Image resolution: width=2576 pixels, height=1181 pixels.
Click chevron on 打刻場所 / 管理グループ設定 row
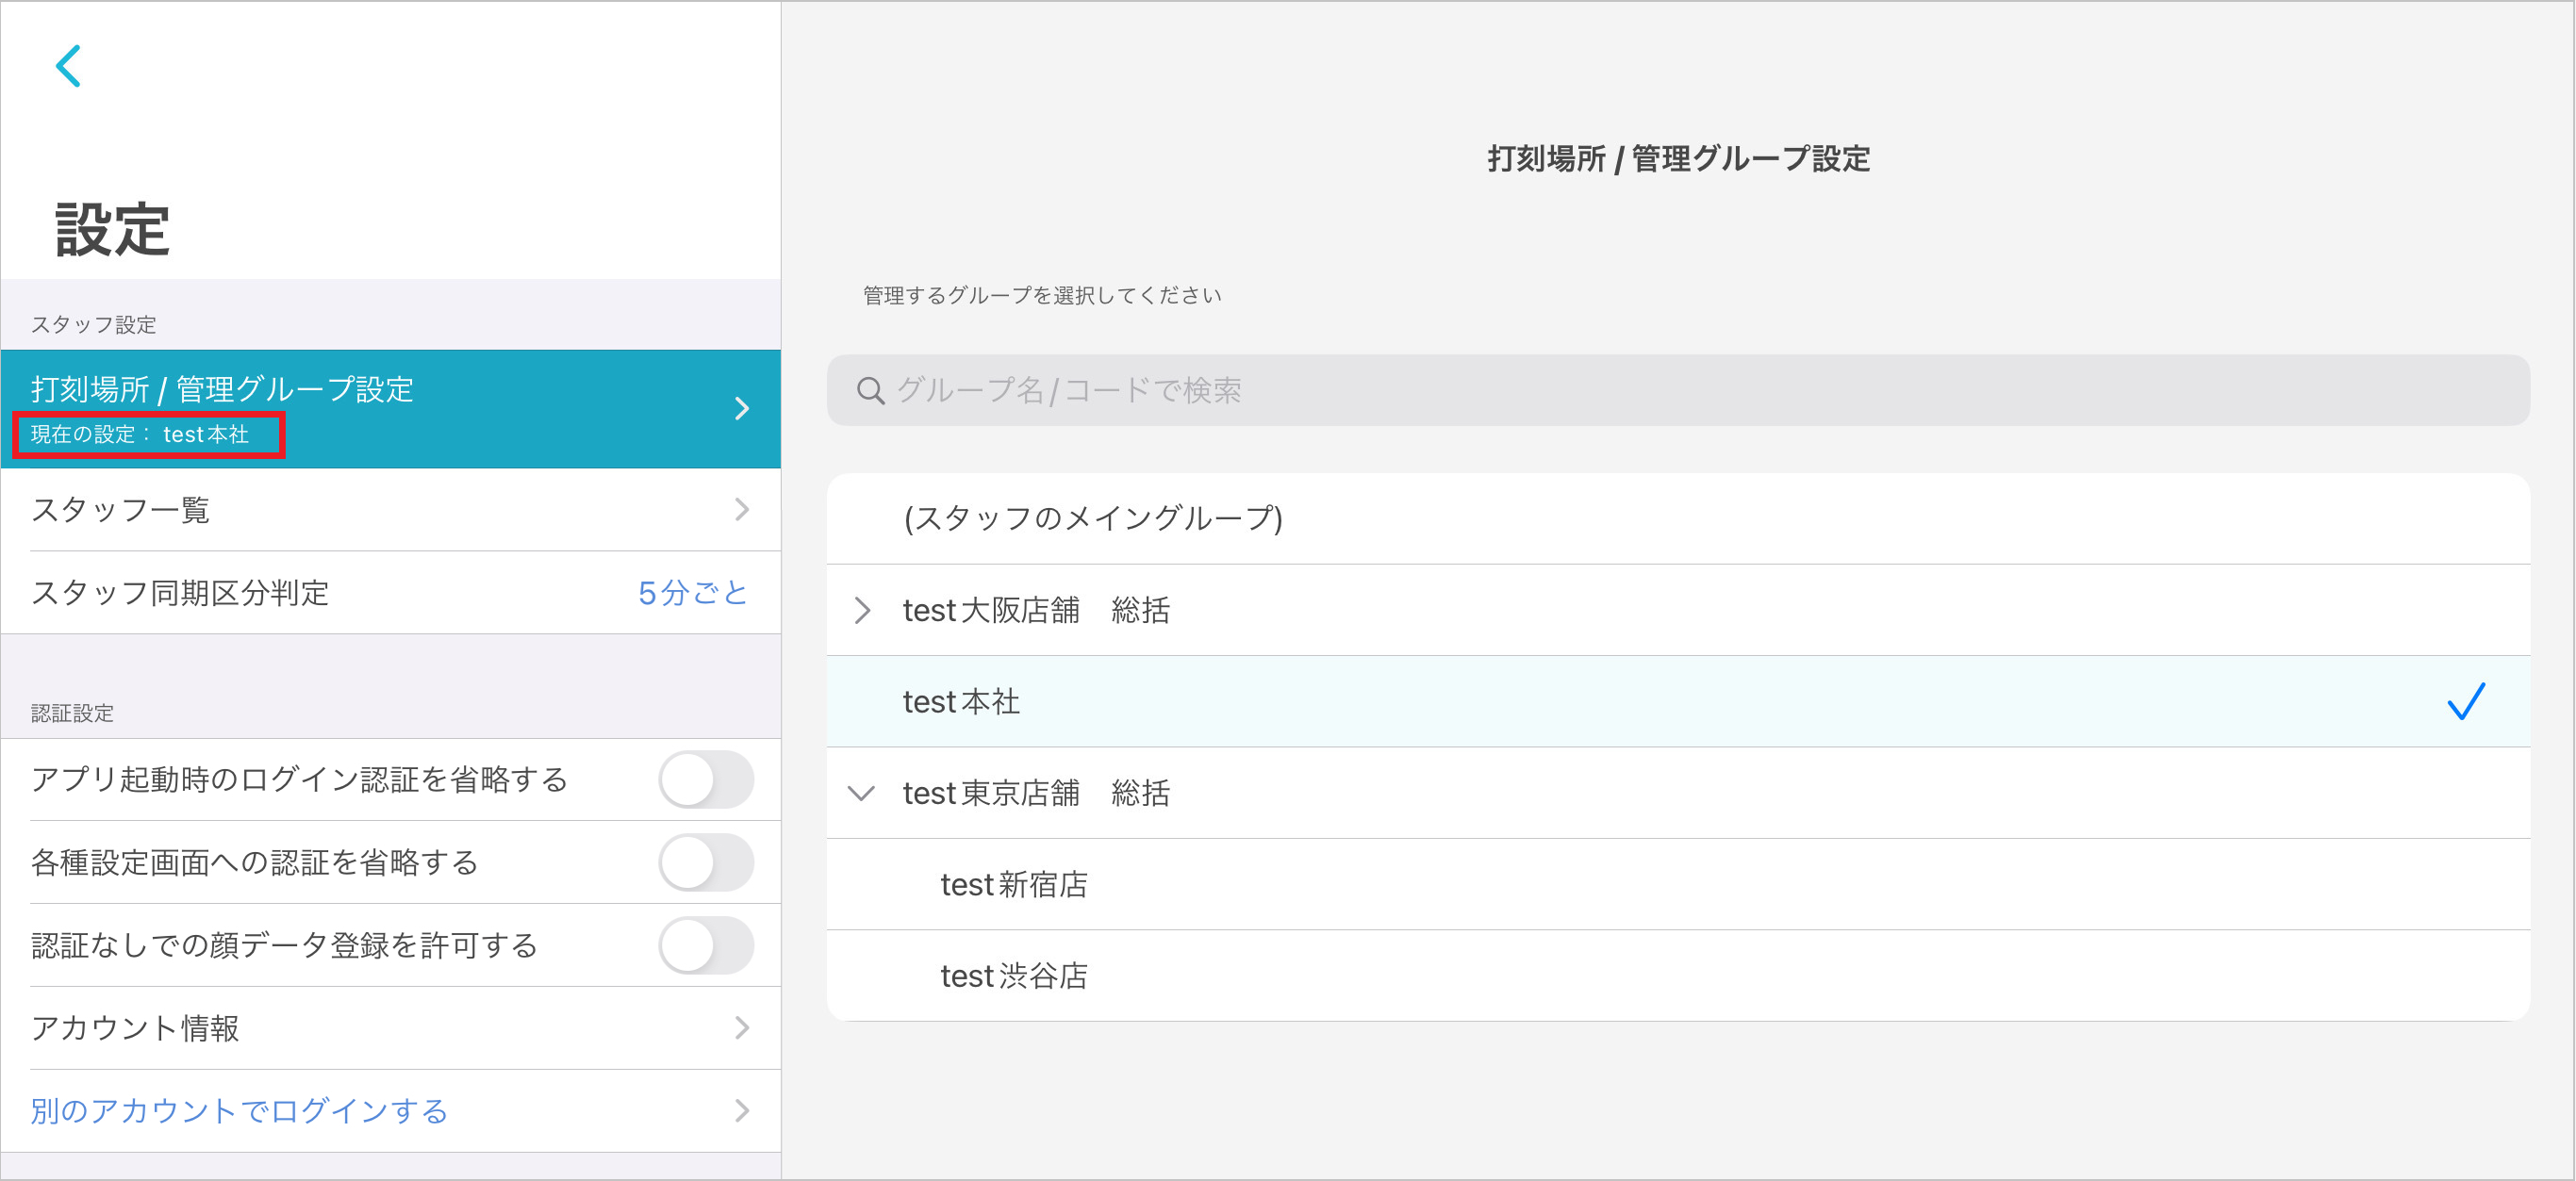tap(741, 408)
